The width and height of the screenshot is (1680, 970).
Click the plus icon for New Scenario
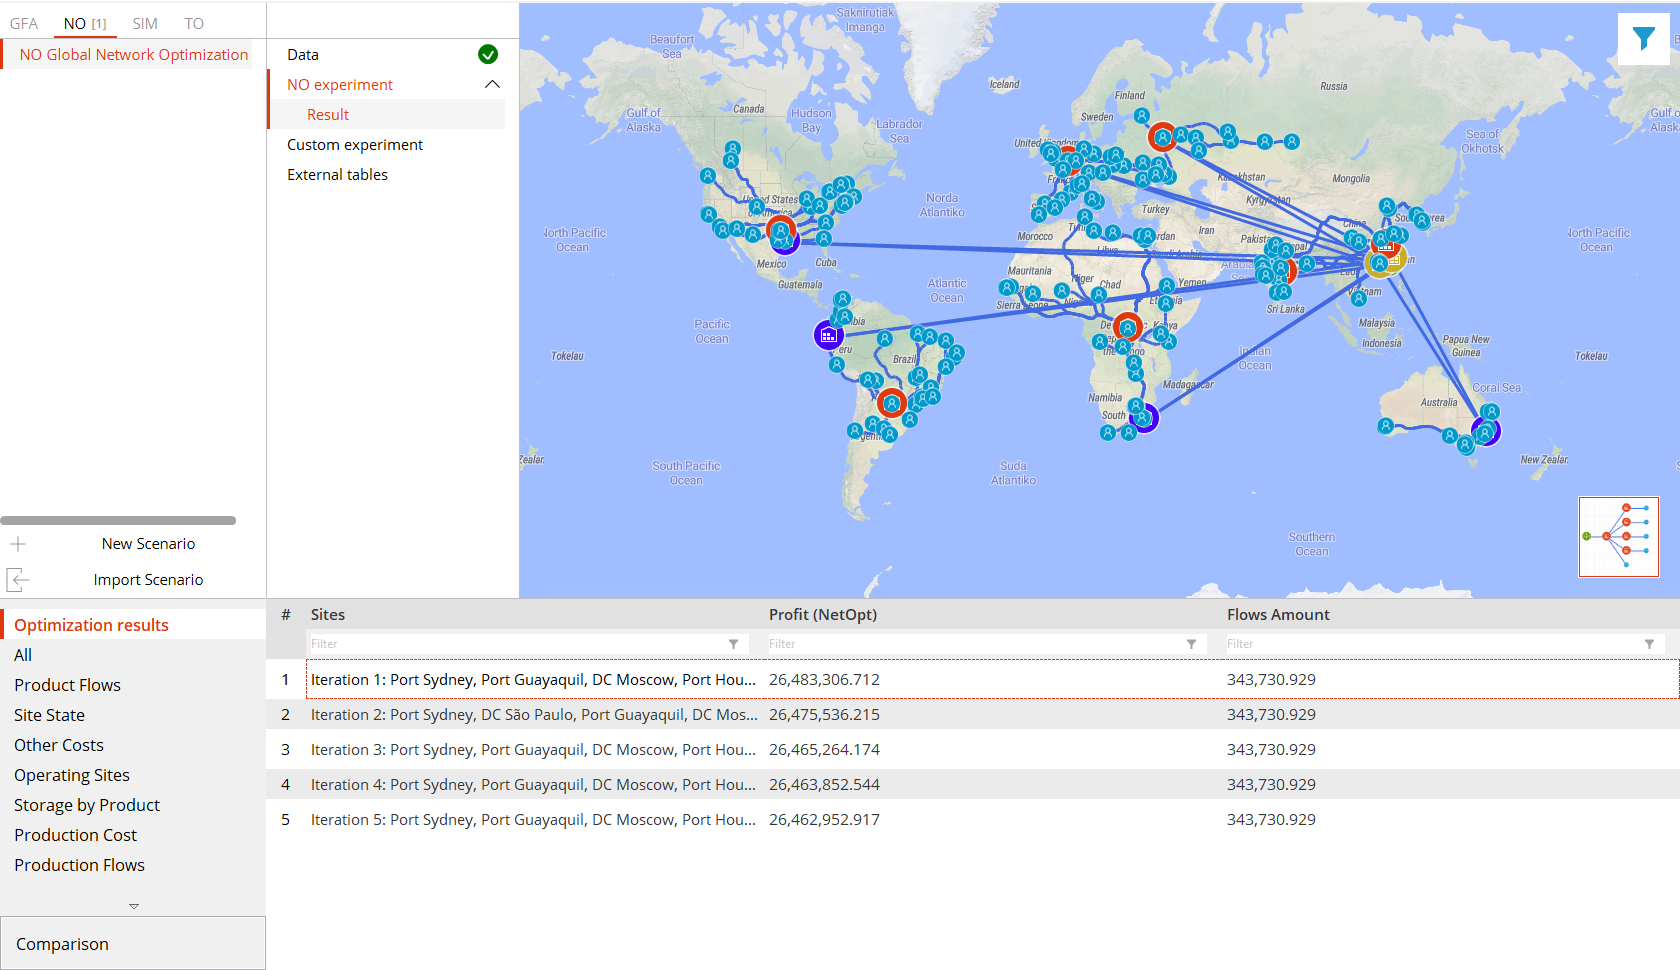pos(18,544)
